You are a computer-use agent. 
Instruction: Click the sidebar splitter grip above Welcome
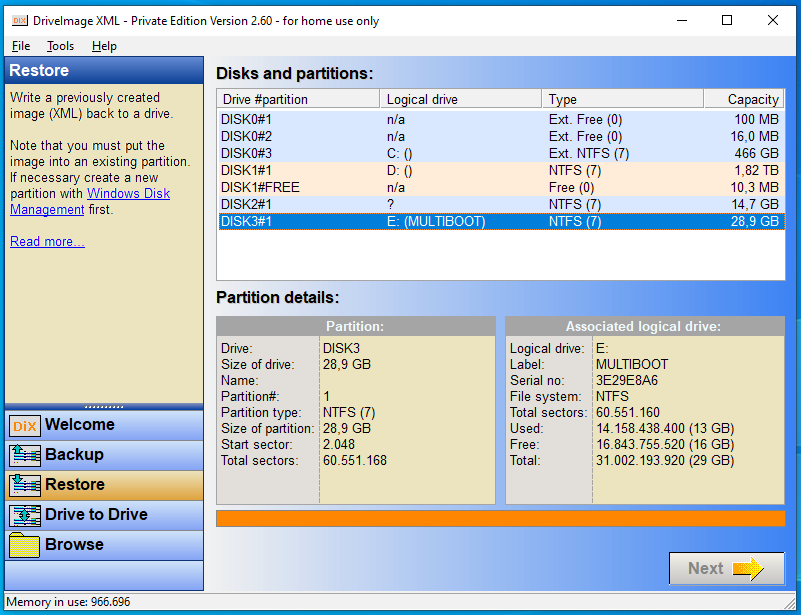[x=104, y=407]
